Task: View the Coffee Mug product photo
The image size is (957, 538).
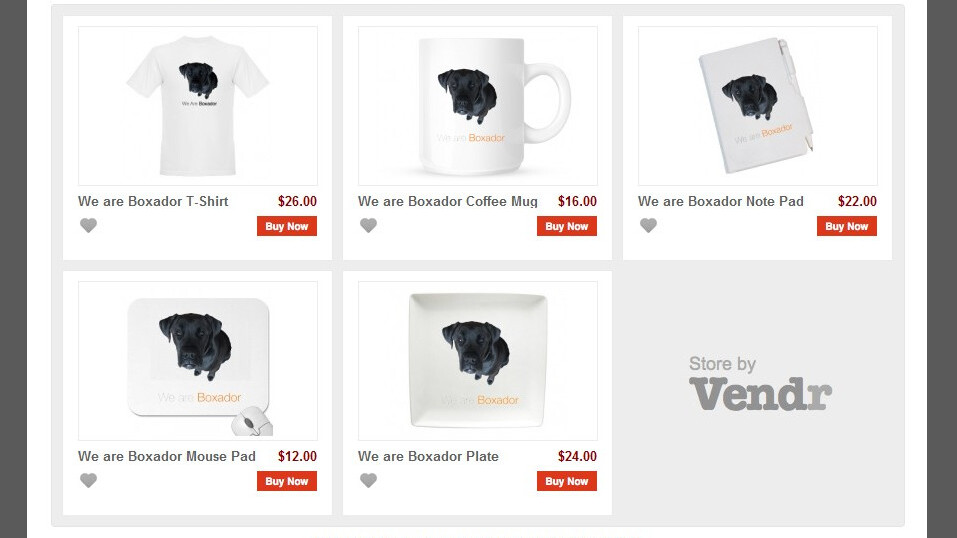Action: pos(478,106)
